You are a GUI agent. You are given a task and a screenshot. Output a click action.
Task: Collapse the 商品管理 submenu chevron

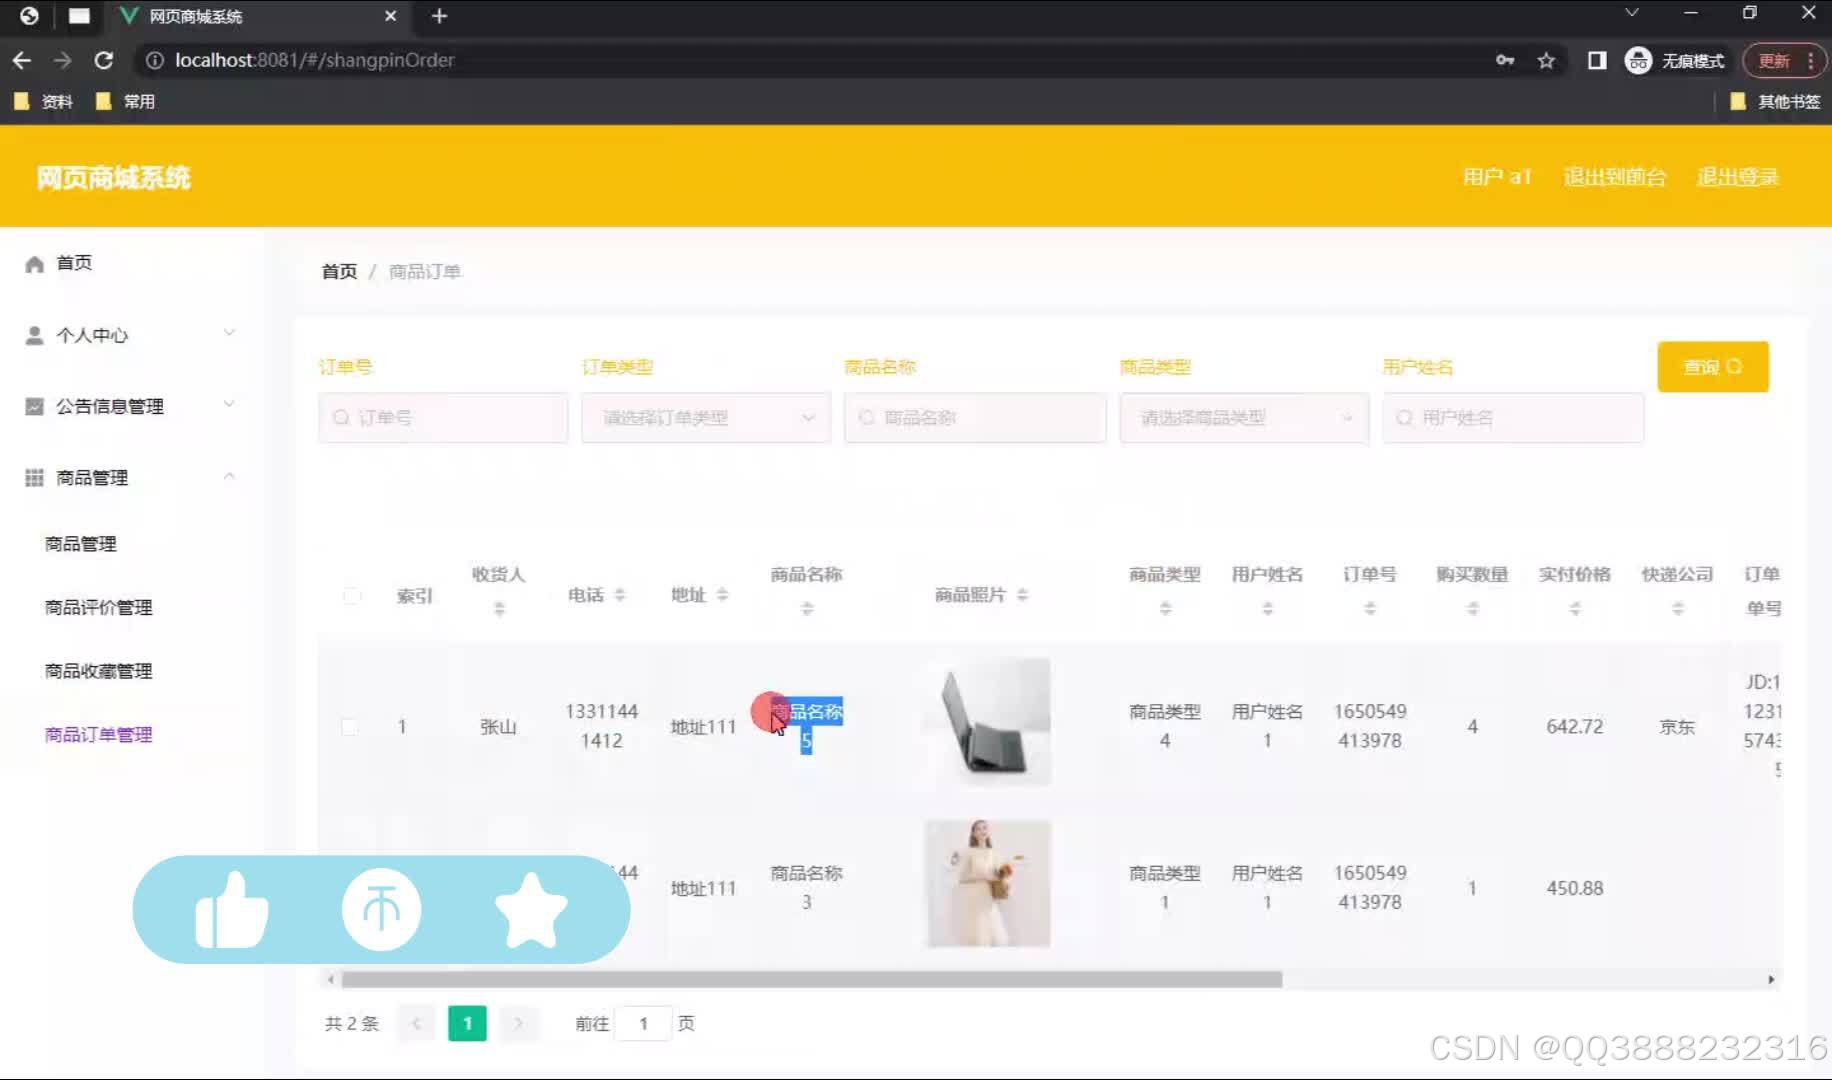click(x=230, y=477)
